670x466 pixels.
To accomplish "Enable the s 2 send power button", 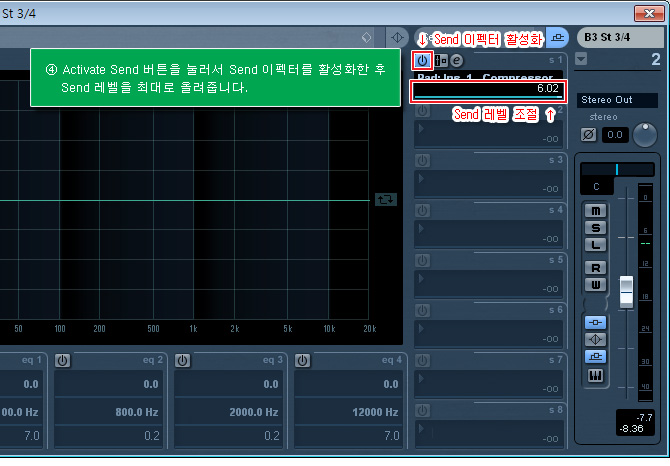I will tap(422, 111).
